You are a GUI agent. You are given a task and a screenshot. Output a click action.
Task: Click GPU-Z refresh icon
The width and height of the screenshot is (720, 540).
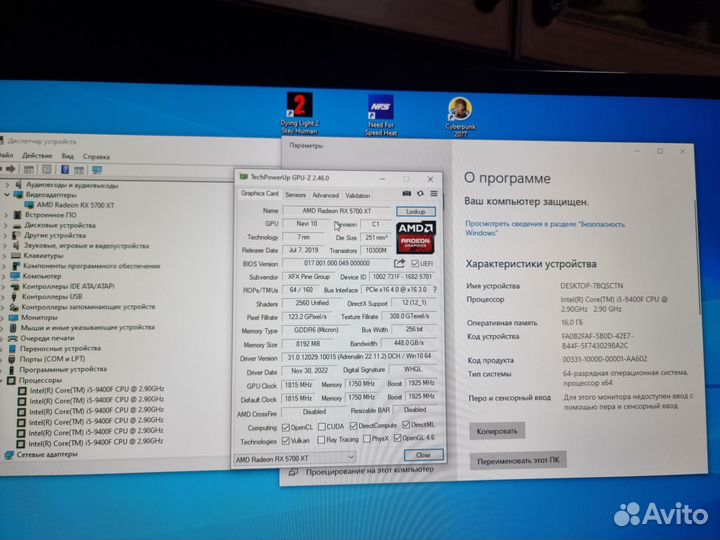pos(420,194)
